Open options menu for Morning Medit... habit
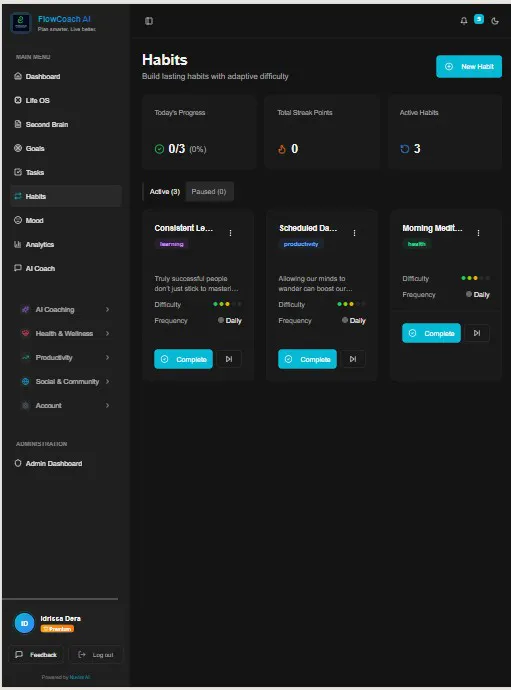The width and height of the screenshot is (511, 690). [478, 233]
